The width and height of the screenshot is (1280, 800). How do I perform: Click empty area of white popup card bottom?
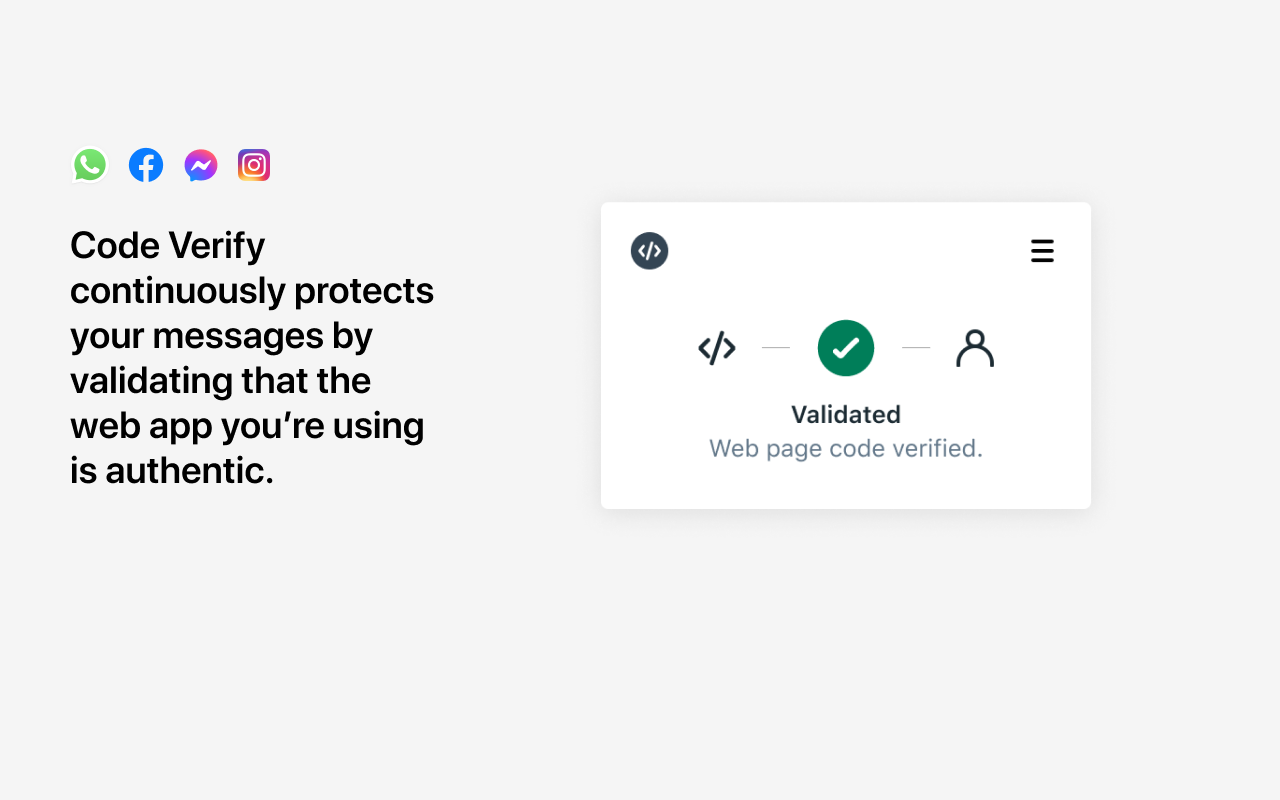pyautogui.click(x=846, y=487)
